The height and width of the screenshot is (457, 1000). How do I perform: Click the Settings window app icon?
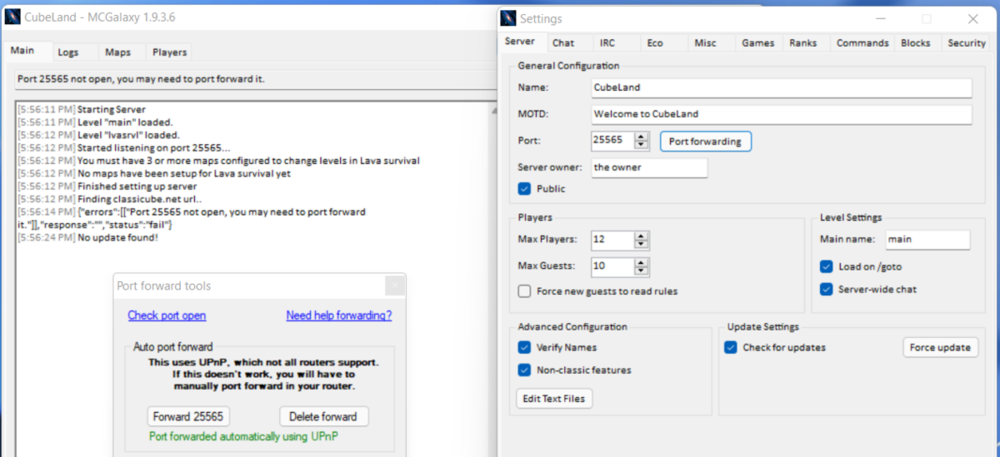(x=508, y=18)
